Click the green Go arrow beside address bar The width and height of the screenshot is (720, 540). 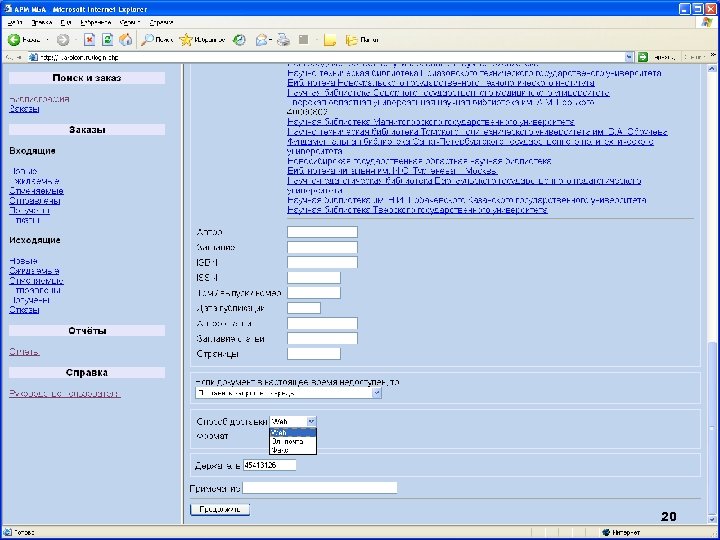coord(643,57)
